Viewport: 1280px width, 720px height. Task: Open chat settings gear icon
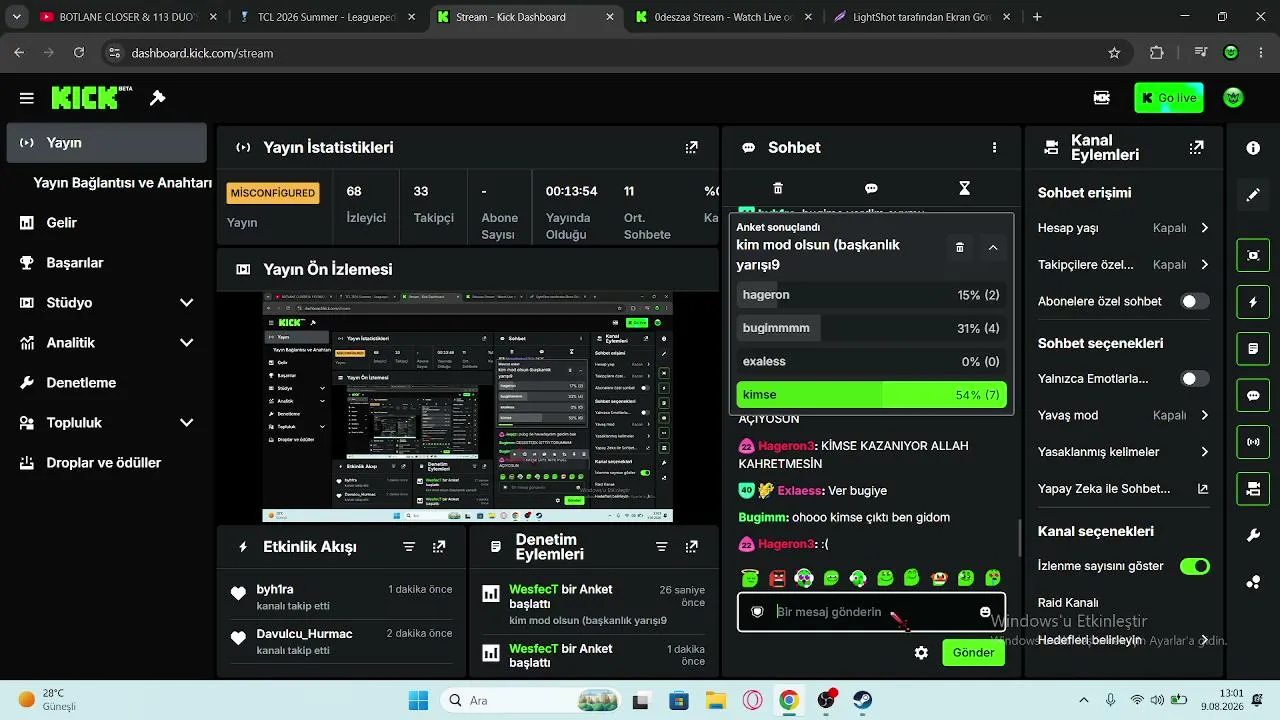(x=921, y=653)
